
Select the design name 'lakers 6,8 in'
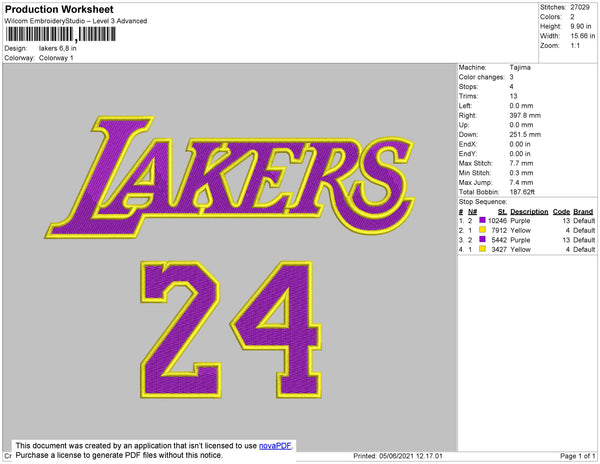click(57, 49)
